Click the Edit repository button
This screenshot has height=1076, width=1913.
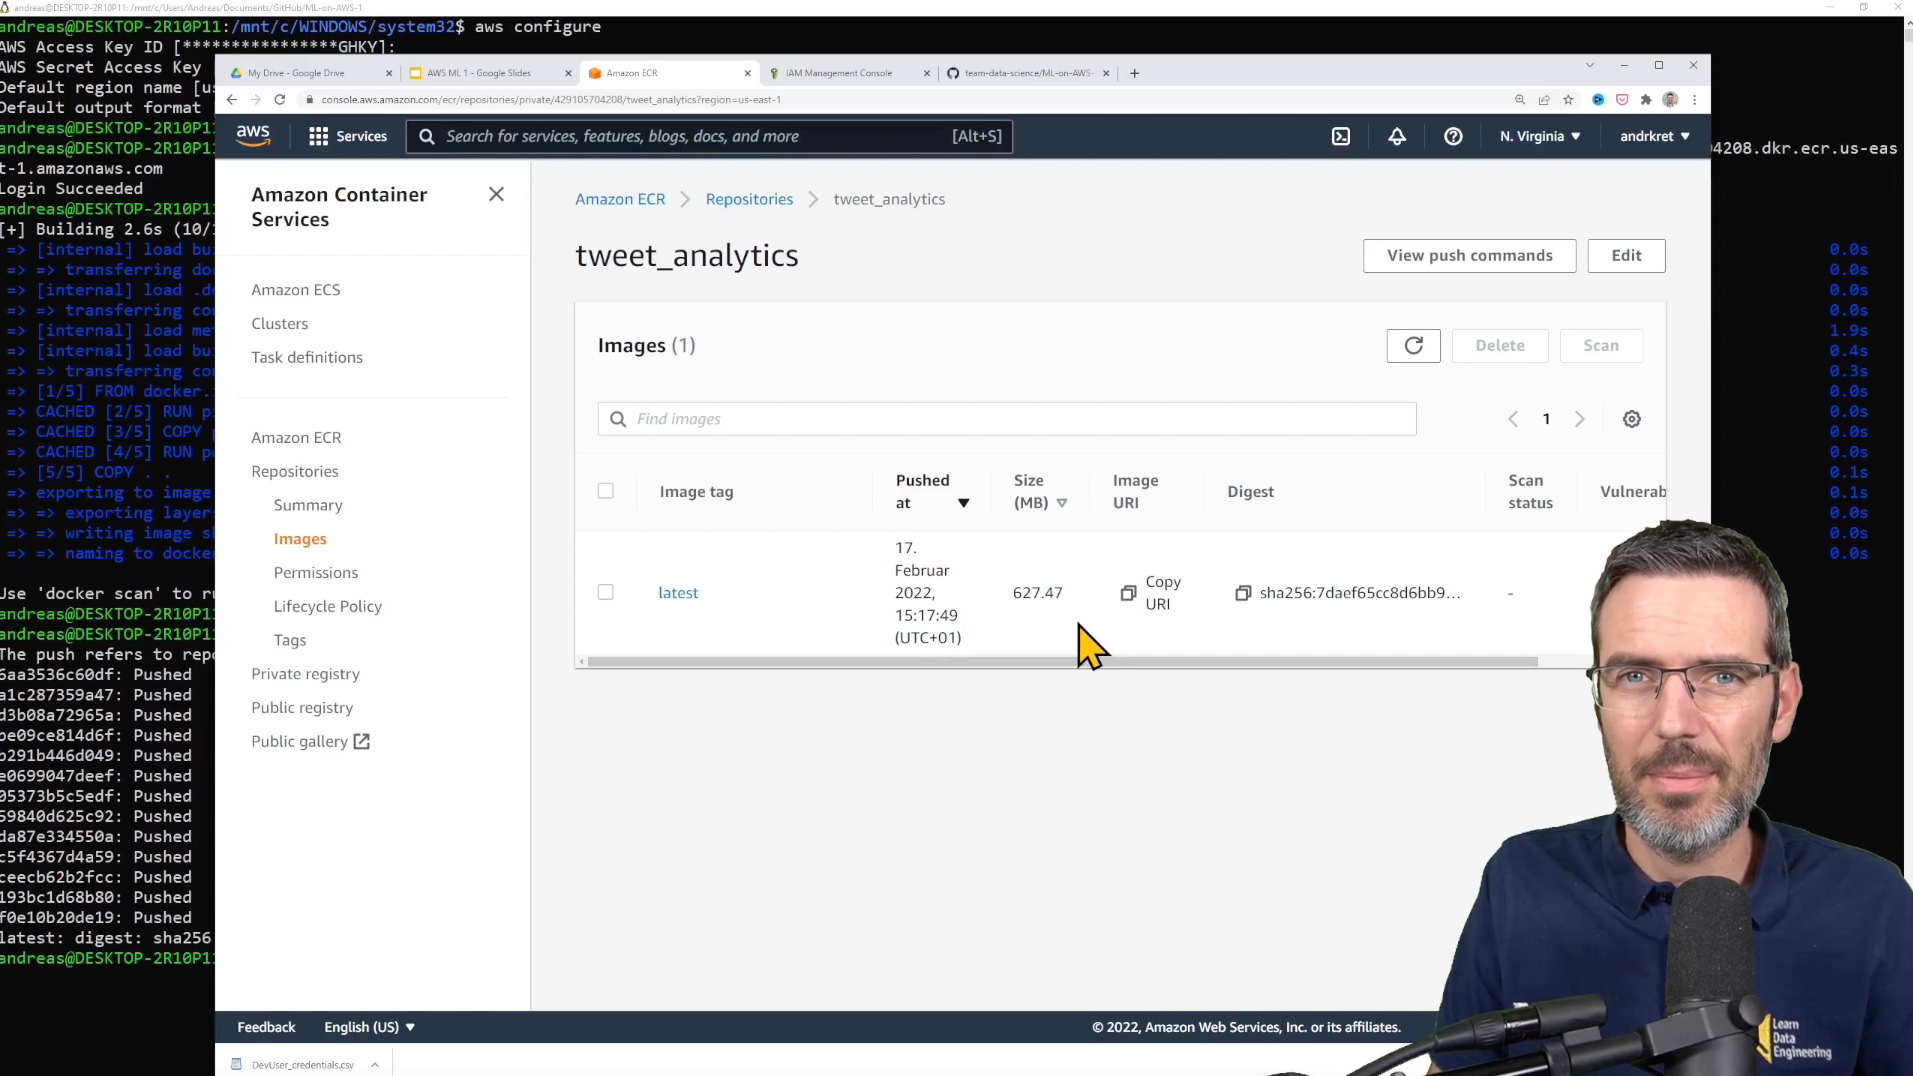point(1626,255)
